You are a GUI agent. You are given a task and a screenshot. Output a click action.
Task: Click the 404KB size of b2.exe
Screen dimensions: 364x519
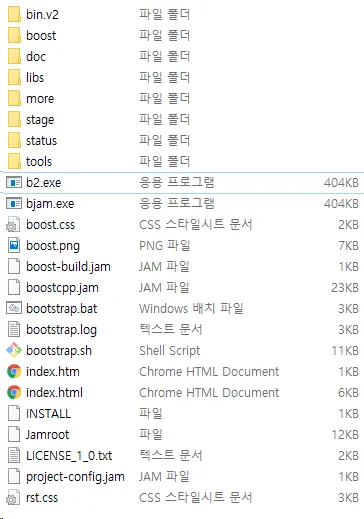tap(341, 183)
